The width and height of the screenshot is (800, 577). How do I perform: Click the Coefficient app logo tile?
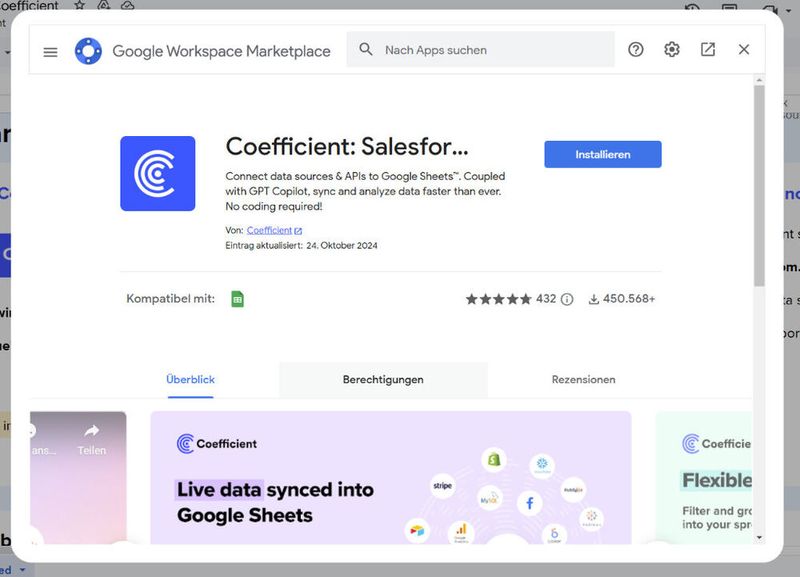click(x=158, y=173)
